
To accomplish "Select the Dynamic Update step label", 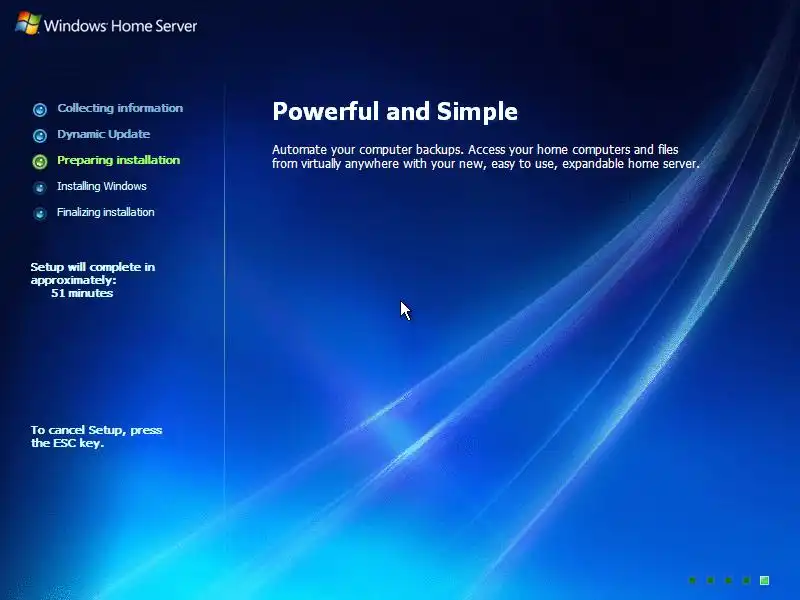I will [104, 134].
